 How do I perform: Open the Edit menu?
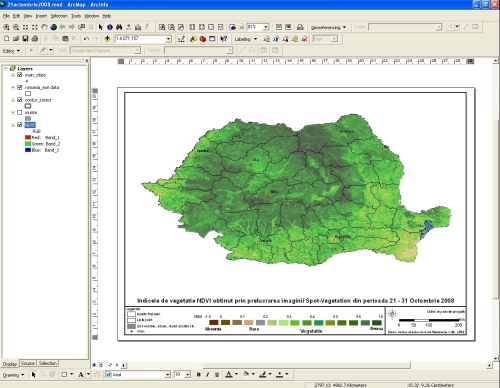pos(16,16)
